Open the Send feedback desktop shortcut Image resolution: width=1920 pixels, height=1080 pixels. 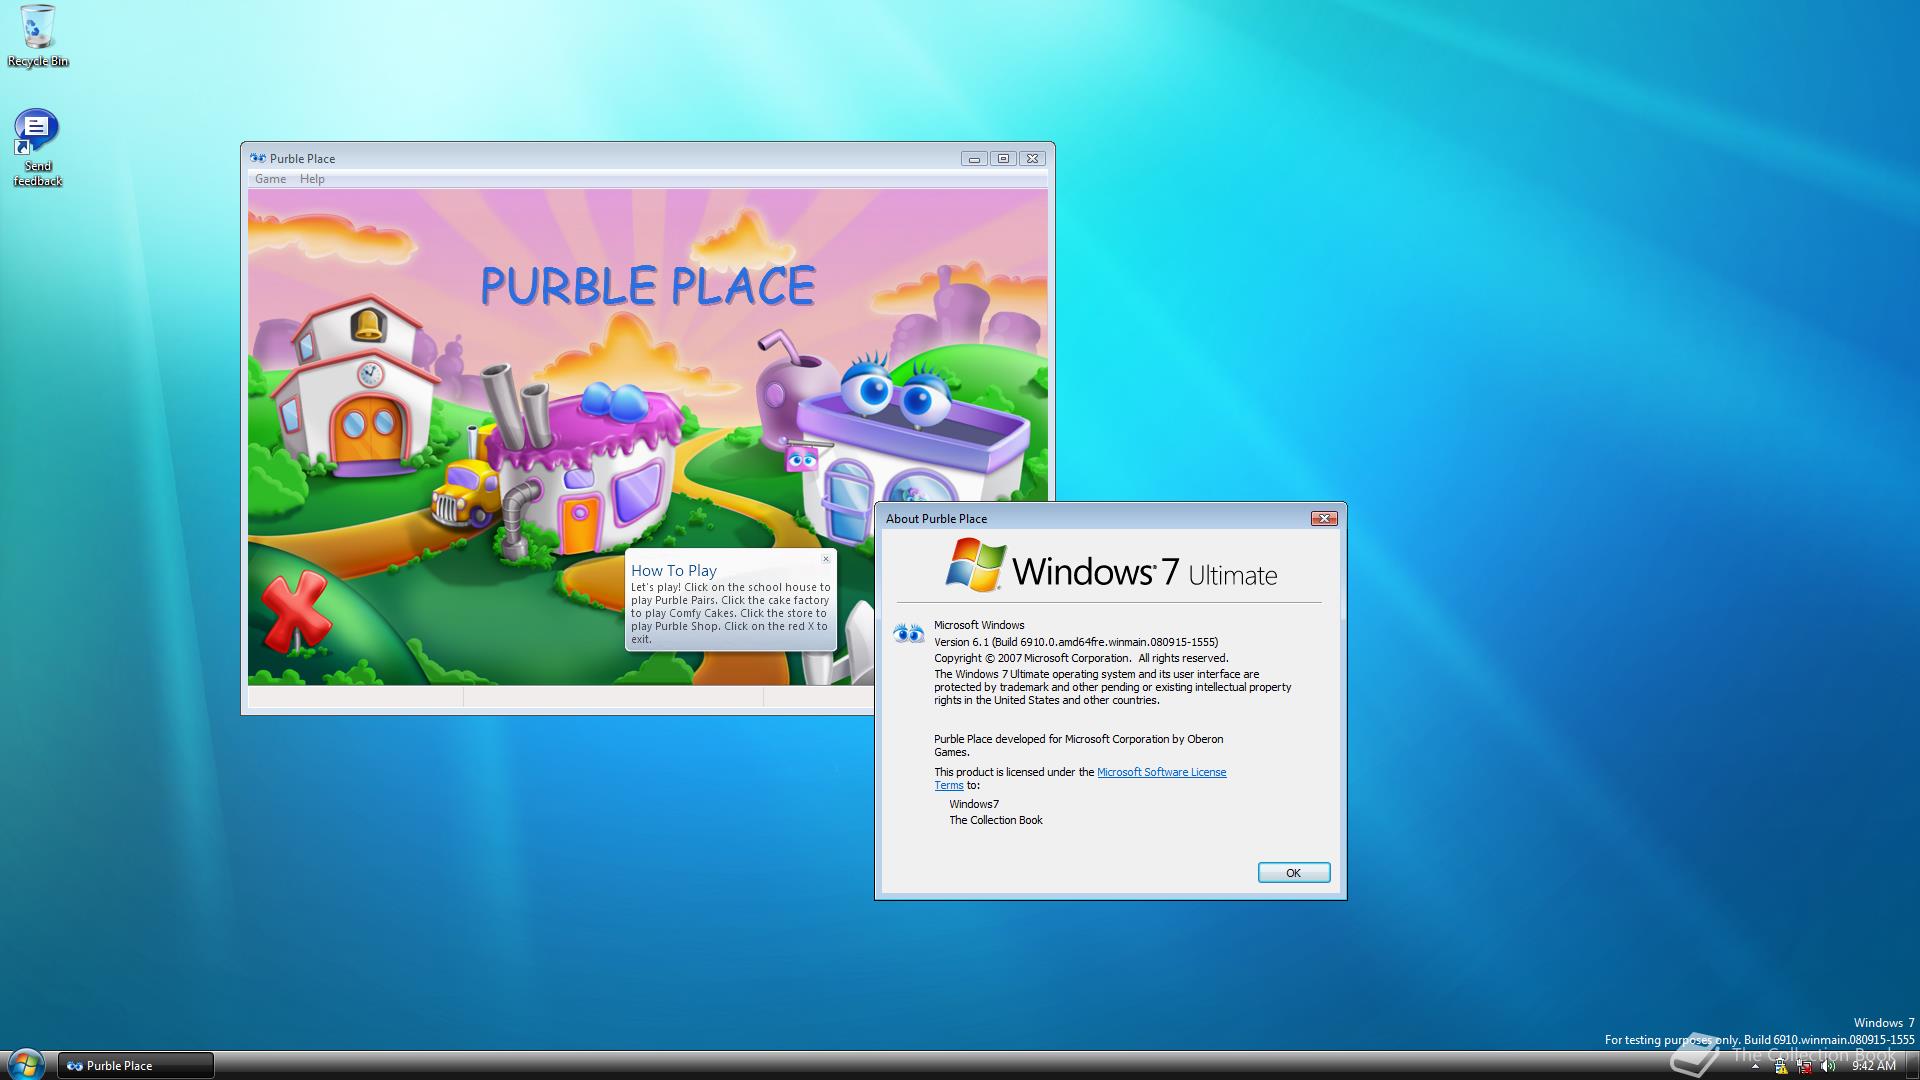37,148
